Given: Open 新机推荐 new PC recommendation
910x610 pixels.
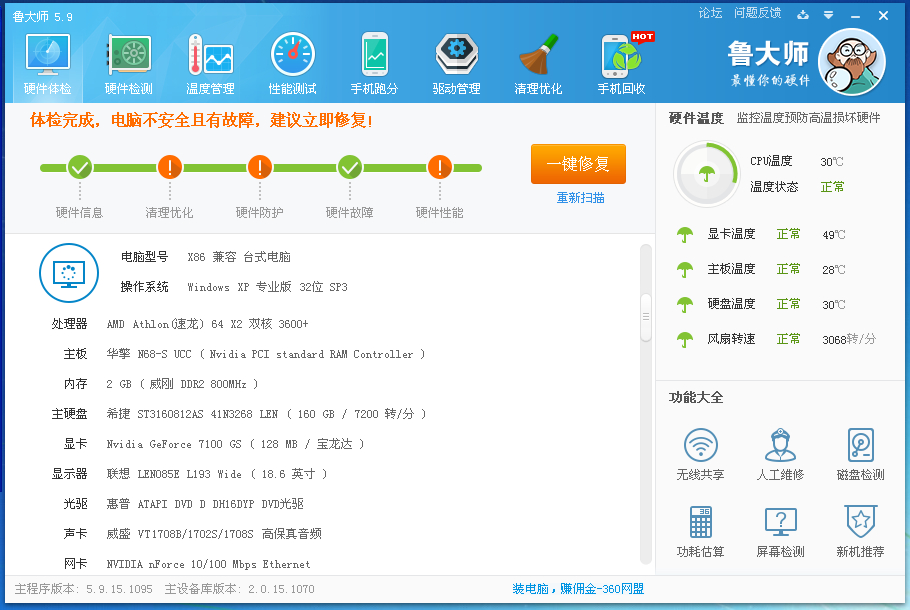Looking at the screenshot, I should (861, 532).
